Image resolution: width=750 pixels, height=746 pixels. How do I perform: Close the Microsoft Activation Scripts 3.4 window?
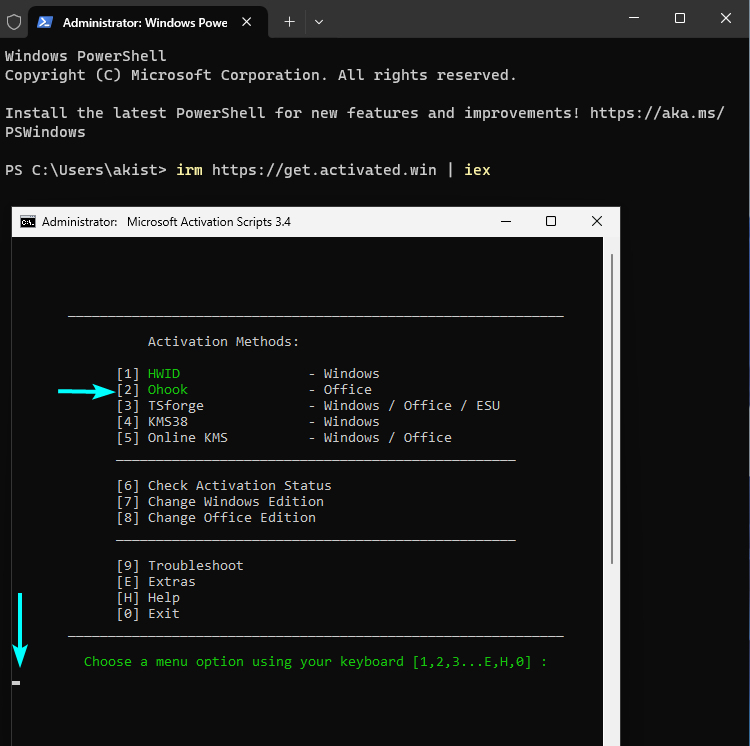597,221
